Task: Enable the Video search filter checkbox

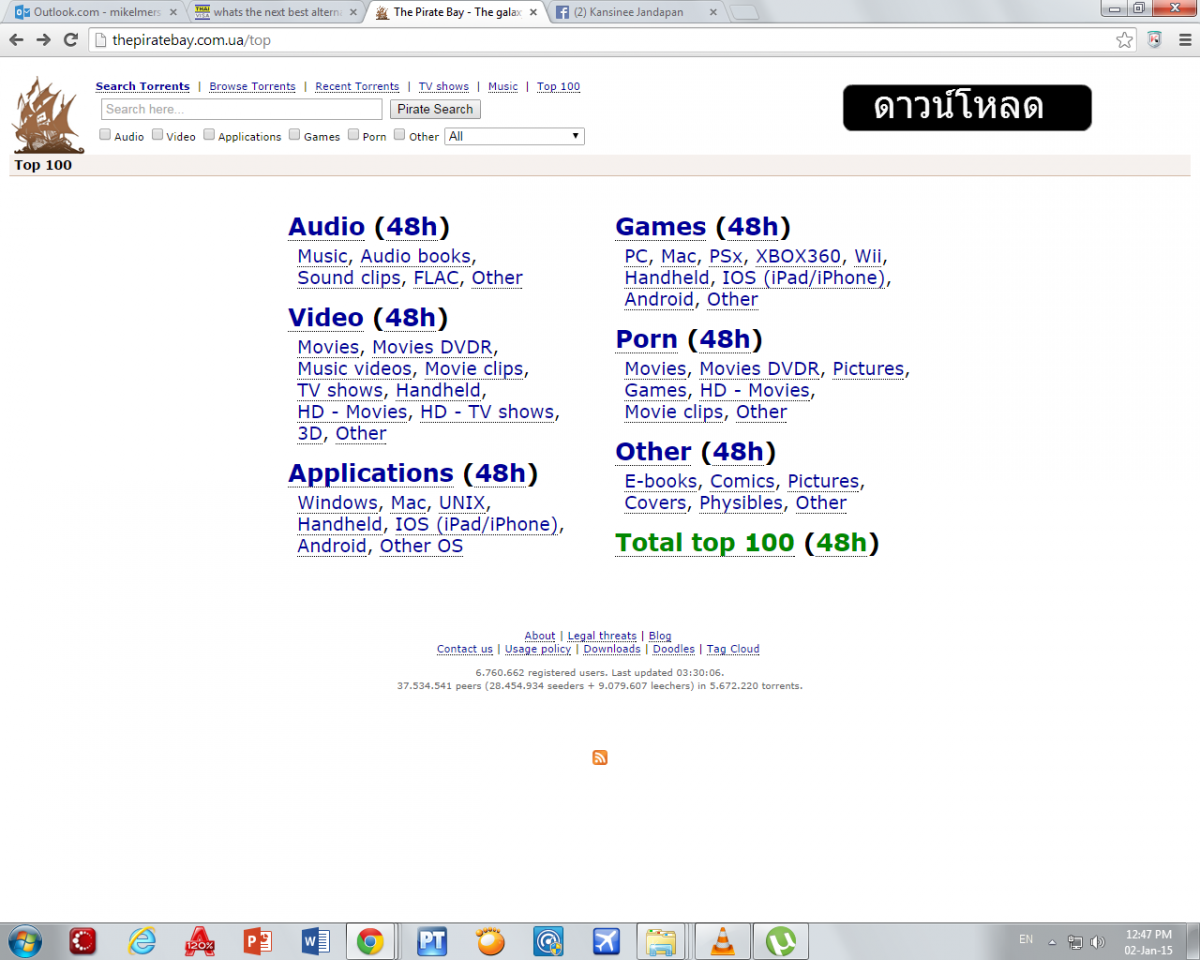Action: 158,135
